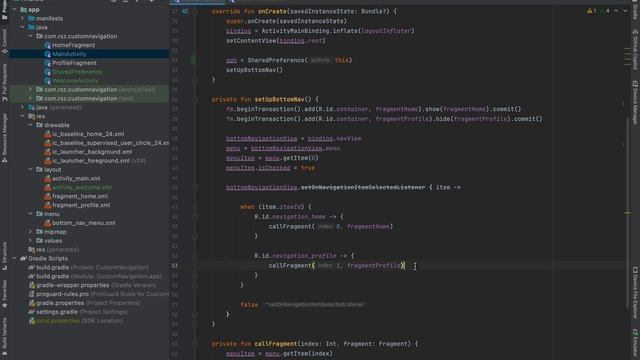The image size is (640, 360).
Task: Collapse the drawable folder
Action: (x=31, y=125)
